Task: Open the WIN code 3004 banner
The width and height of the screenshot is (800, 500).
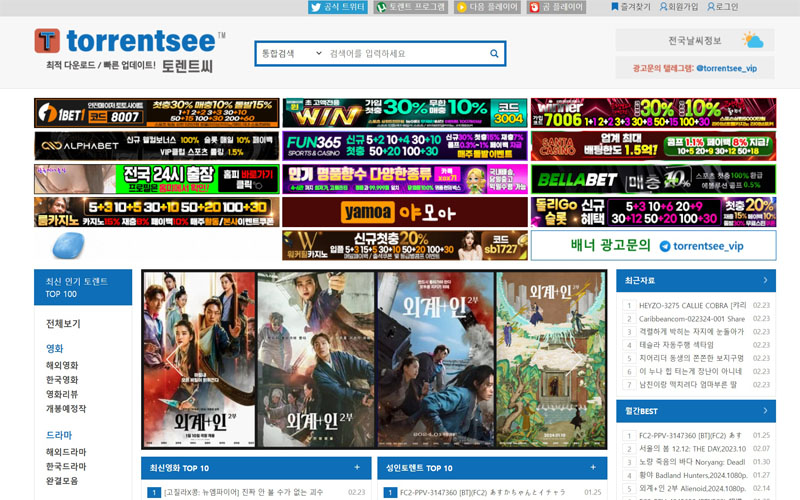Action: [405, 113]
